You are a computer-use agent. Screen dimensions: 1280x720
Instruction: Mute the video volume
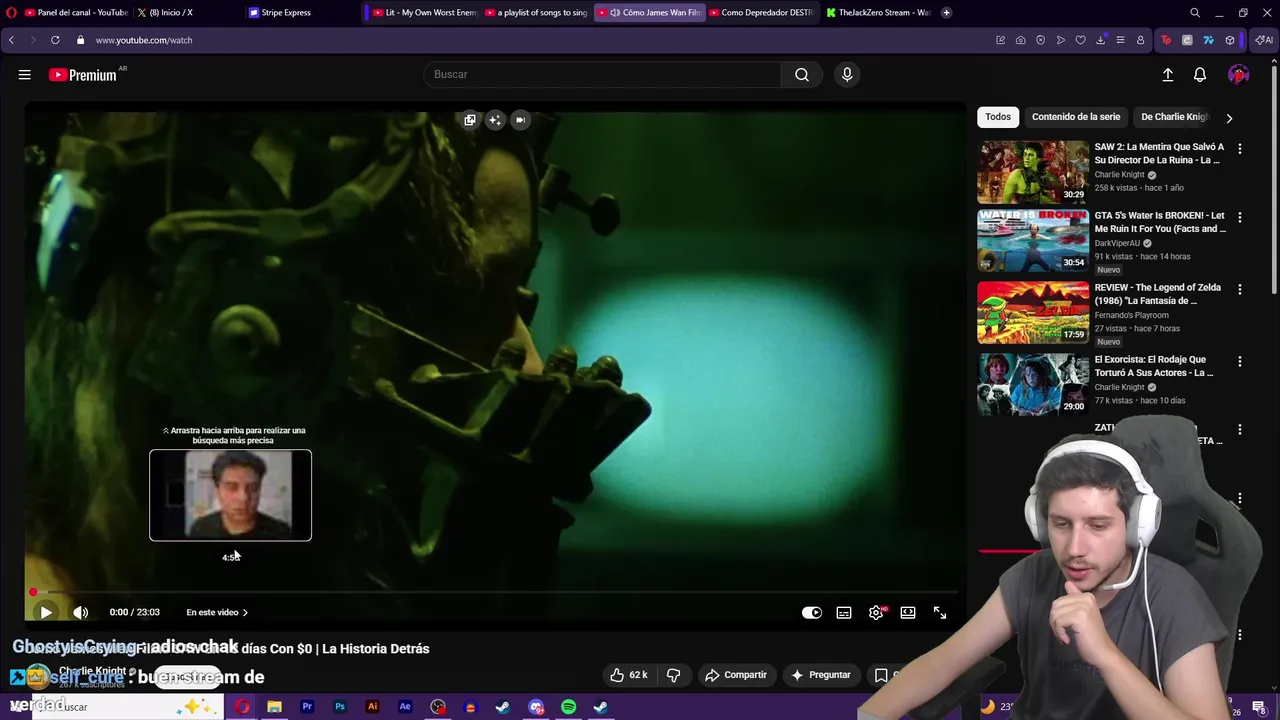(81, 612)
